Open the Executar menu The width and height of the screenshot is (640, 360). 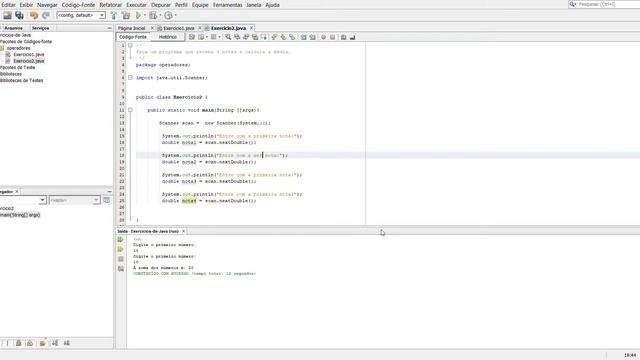(x=136, y=5)
